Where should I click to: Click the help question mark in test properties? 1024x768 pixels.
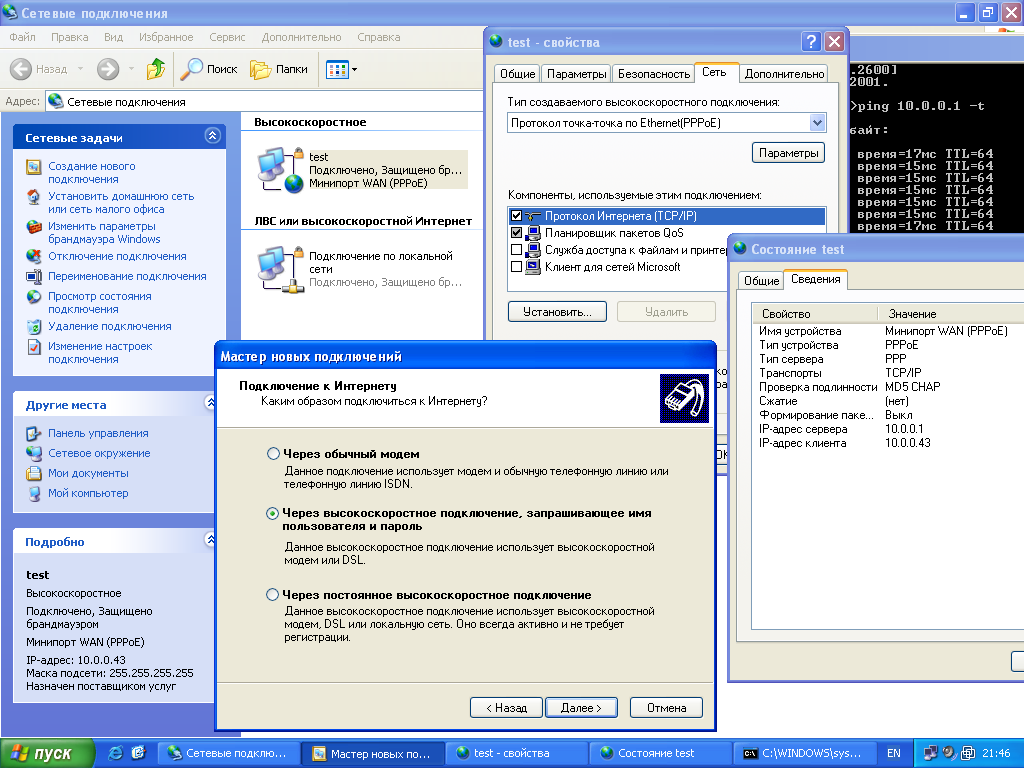point(810,42)
